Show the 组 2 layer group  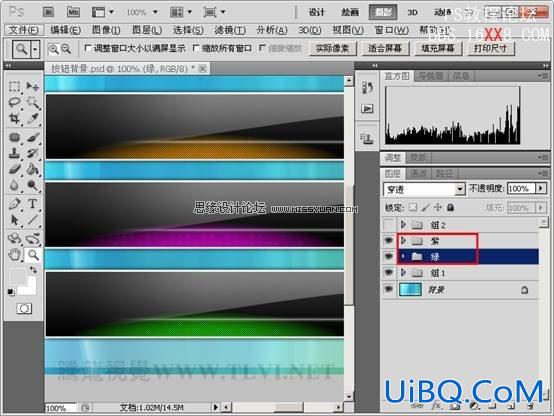[x=389, y=225]
